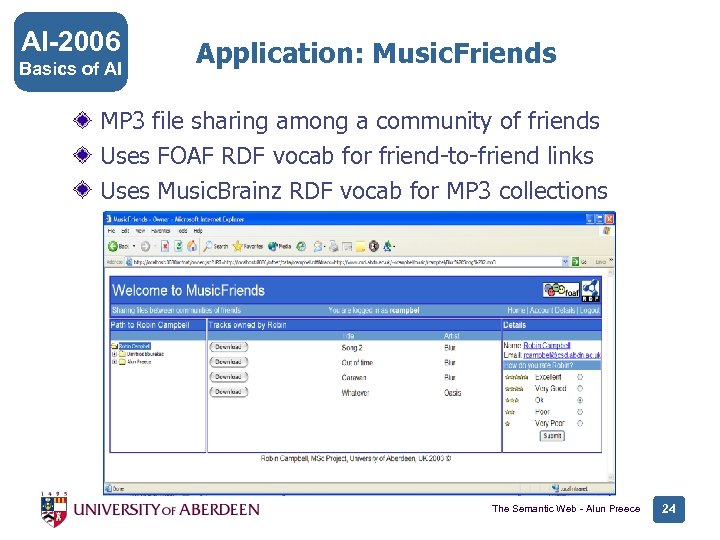Click the RDF logo in page header
The width and height of the screenshot is (720, 540).
tap(591, 290)
